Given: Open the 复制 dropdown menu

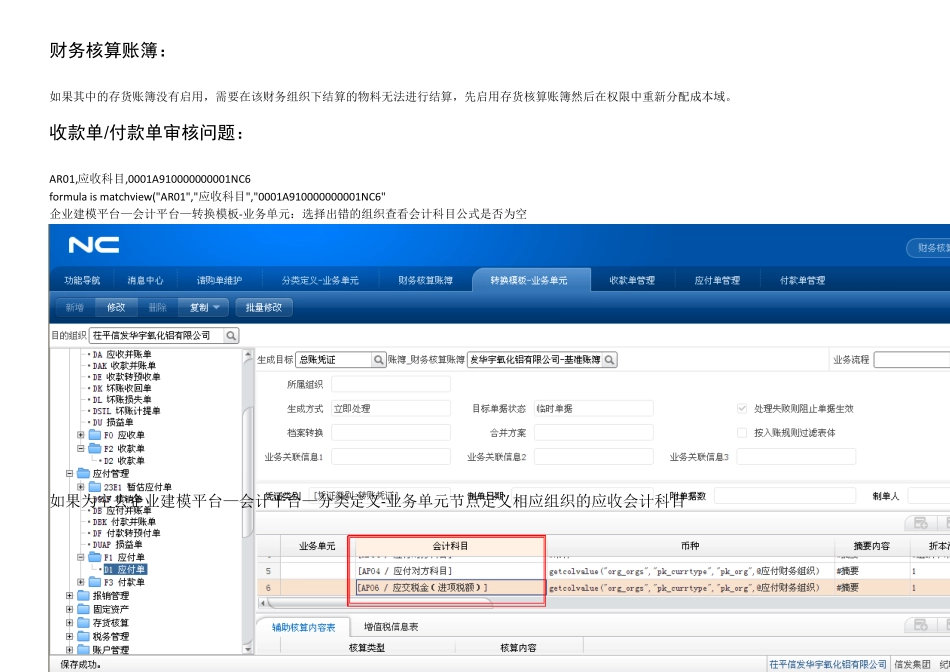Looking at the screenshot, I should point(204,308).
